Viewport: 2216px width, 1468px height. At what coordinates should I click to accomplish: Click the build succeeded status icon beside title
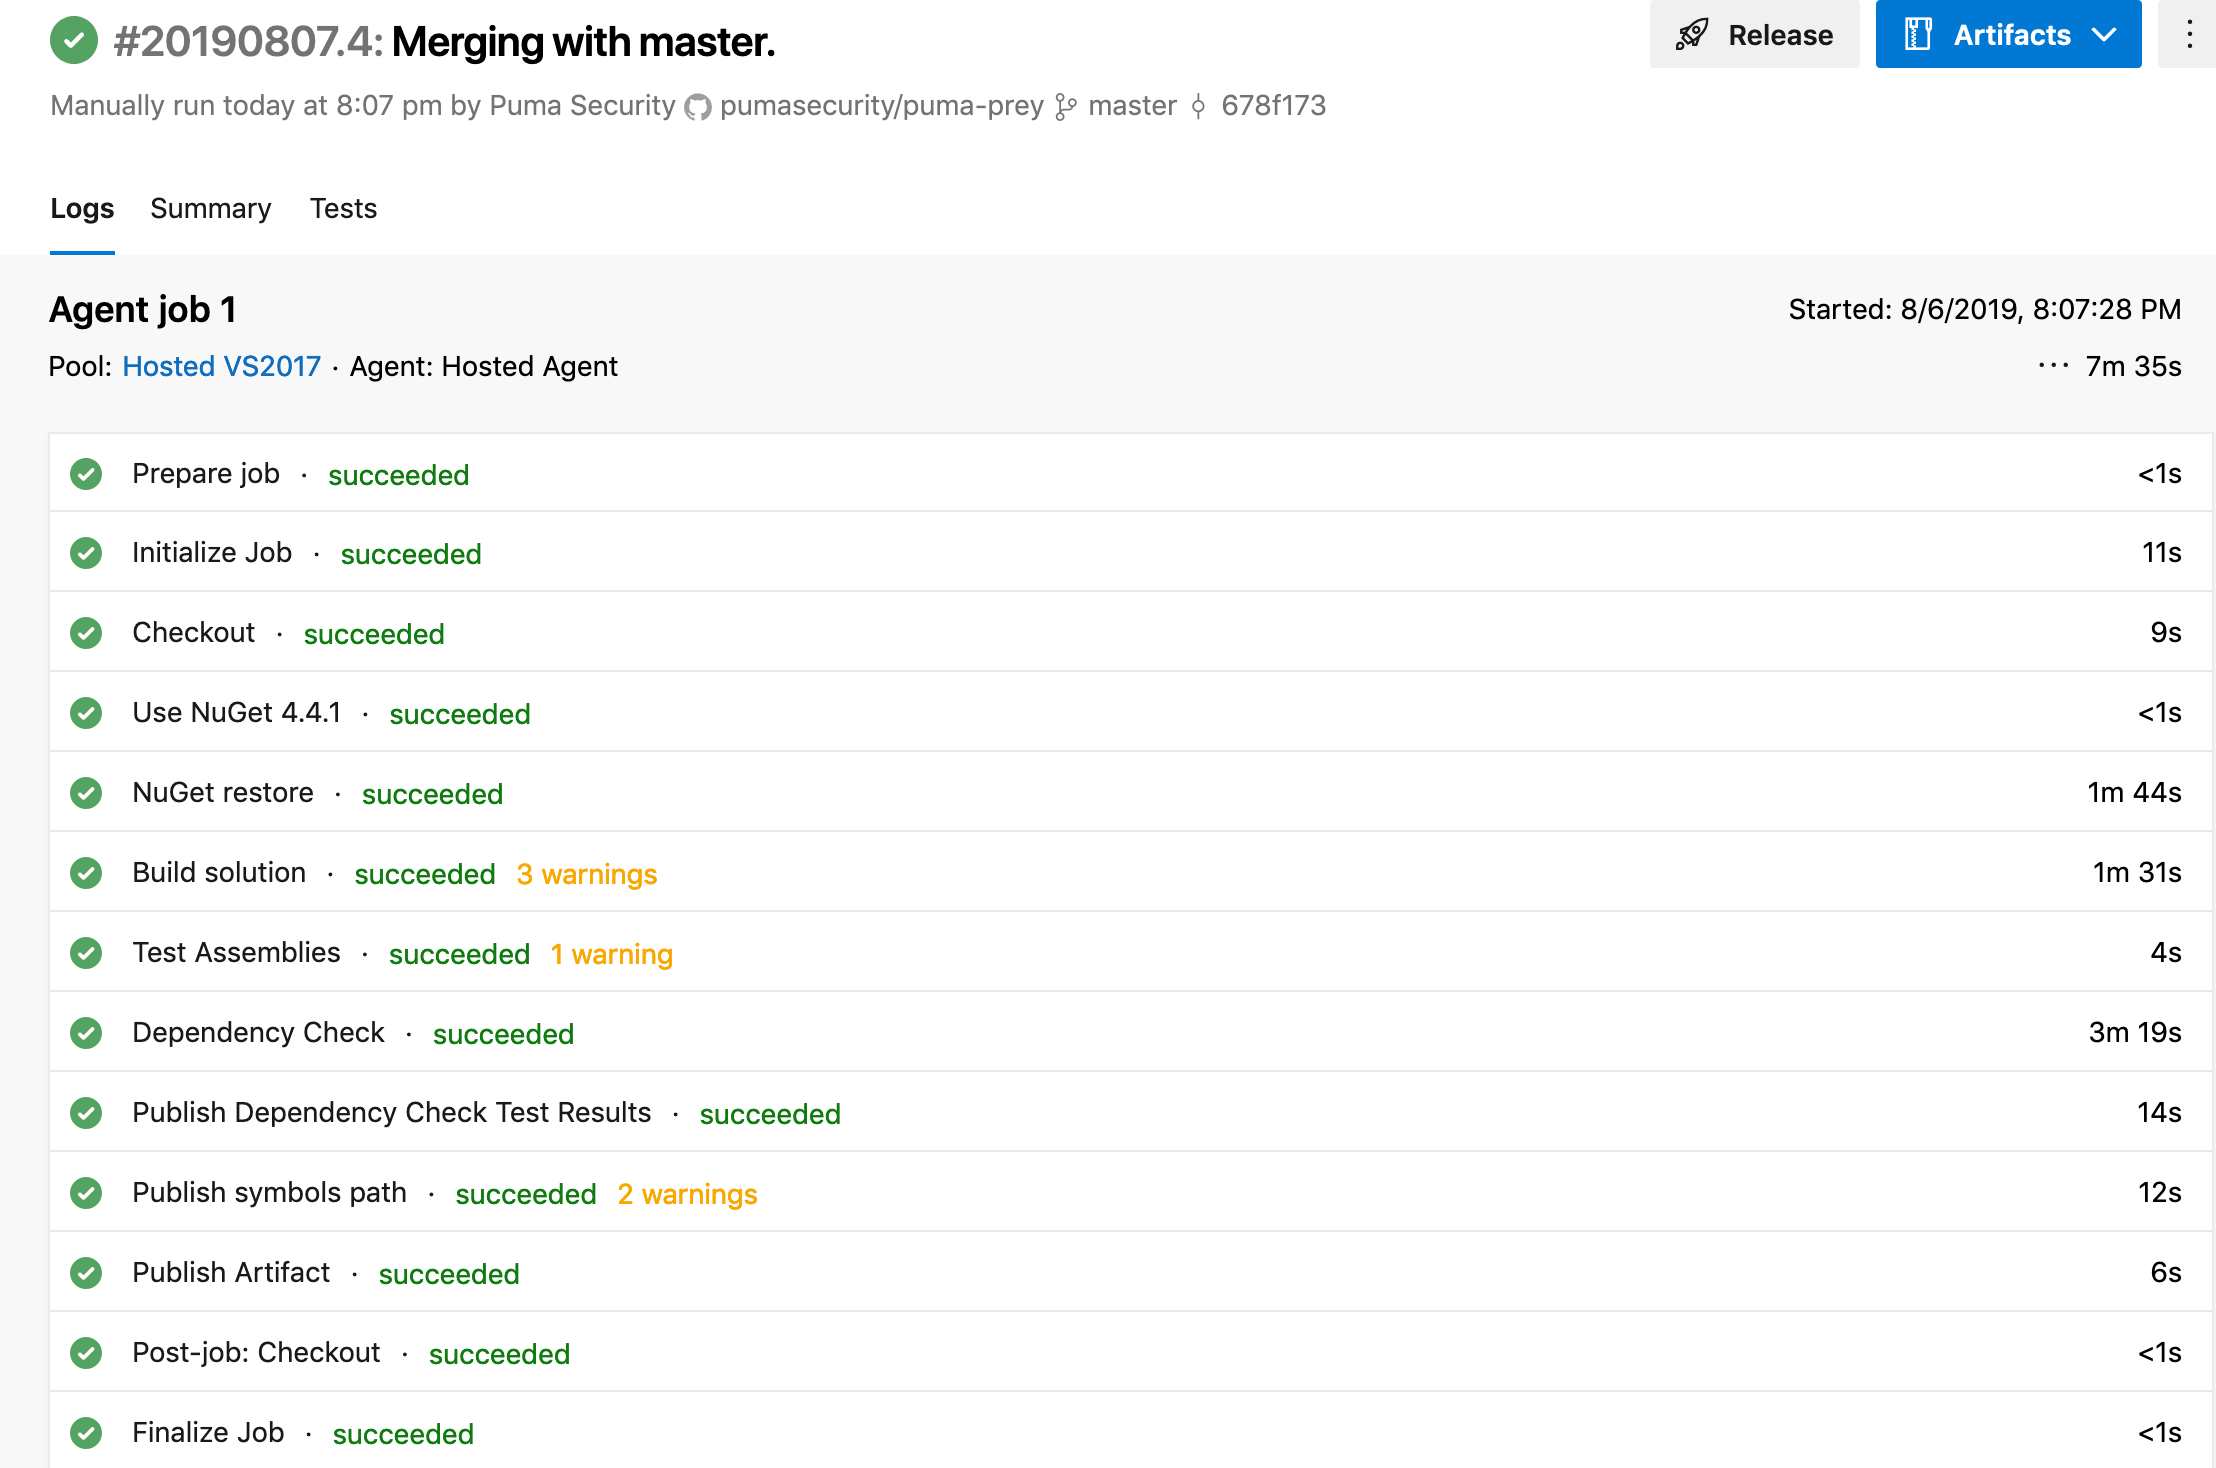[74, 41]
